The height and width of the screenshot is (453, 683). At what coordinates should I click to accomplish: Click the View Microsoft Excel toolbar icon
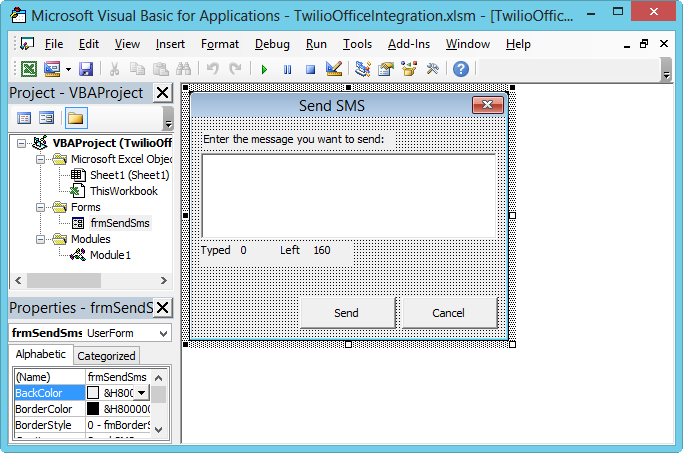(x=29, y=69)
